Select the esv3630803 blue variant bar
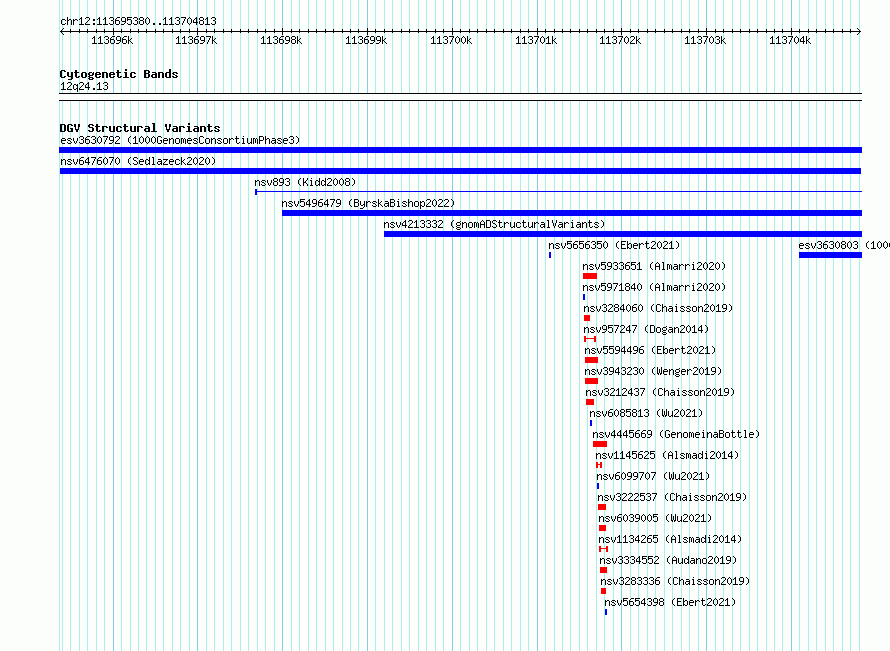890x651 pixels. click(x=830, y=255)
